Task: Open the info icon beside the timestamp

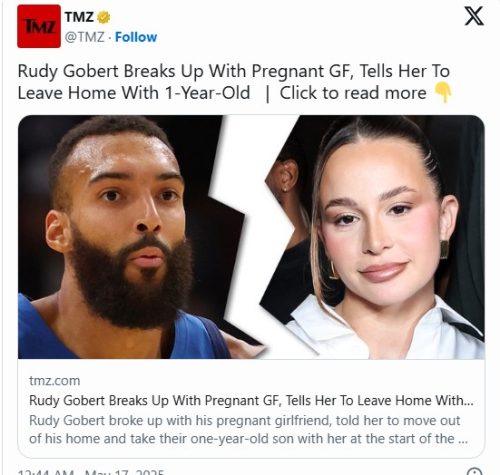Action: point(474,472)
